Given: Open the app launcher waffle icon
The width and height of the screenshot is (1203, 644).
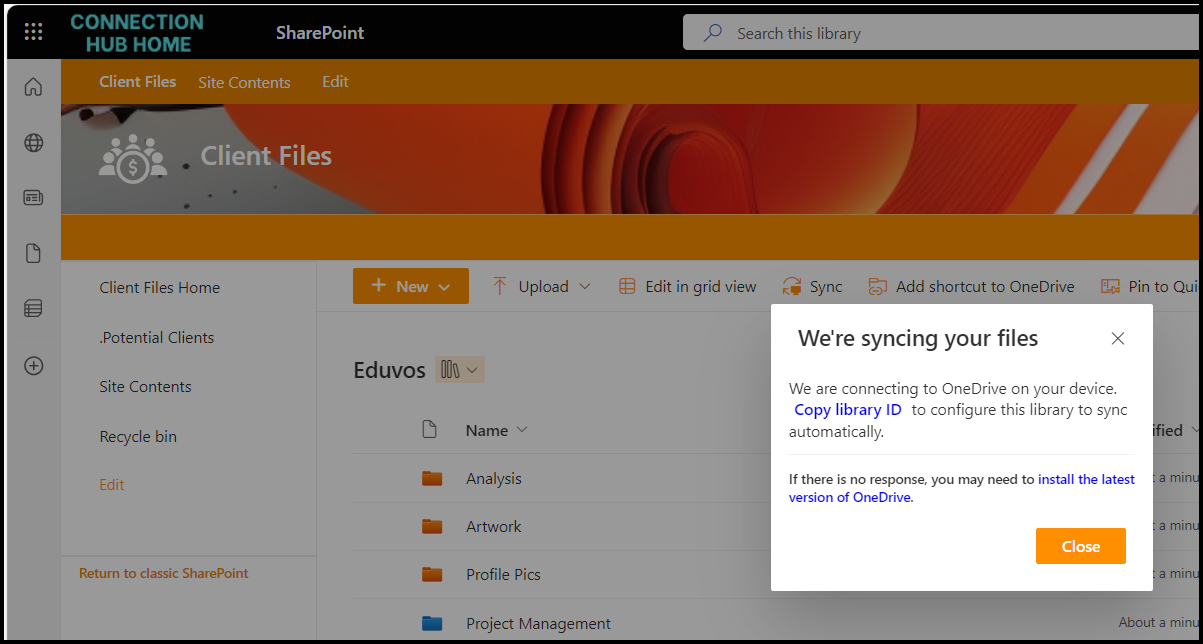Looking at the screenshot, I should tap(33, 32).
